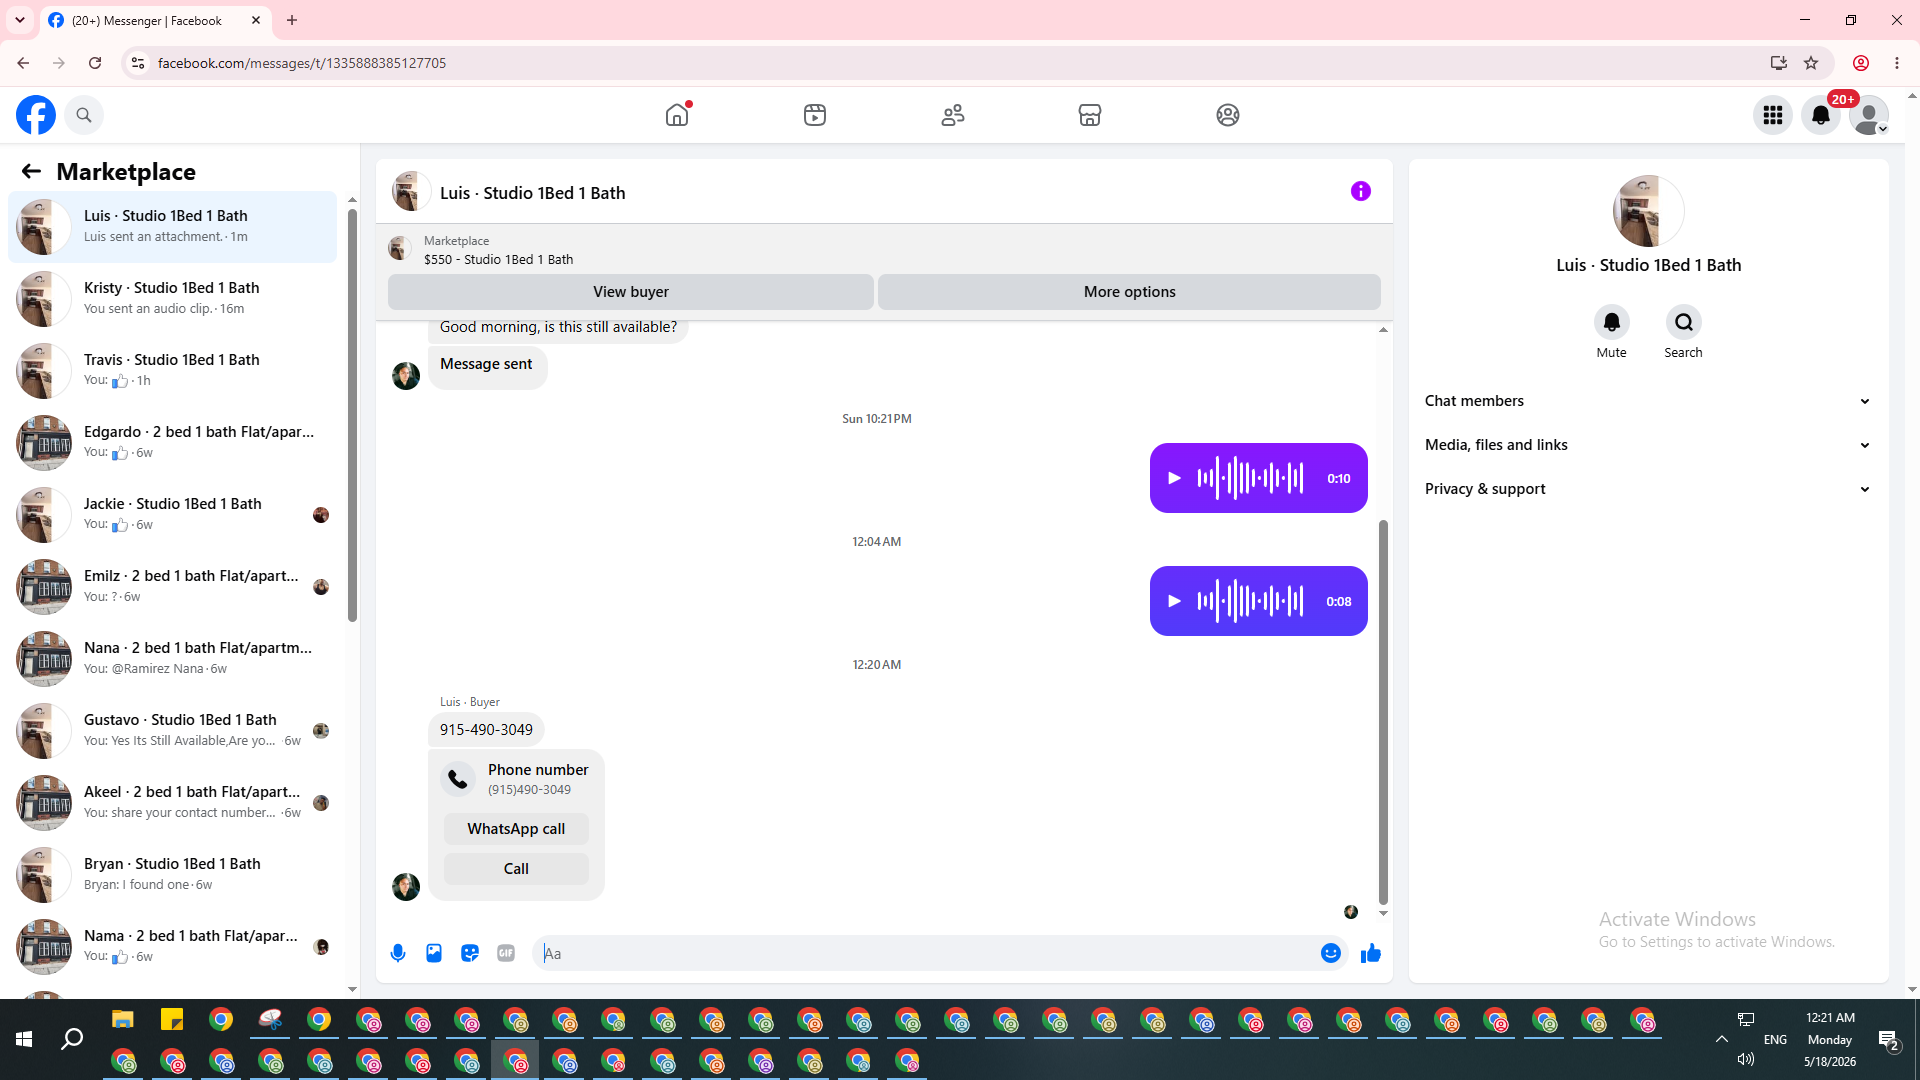Open conversation information purple icon

(1361, 191)
